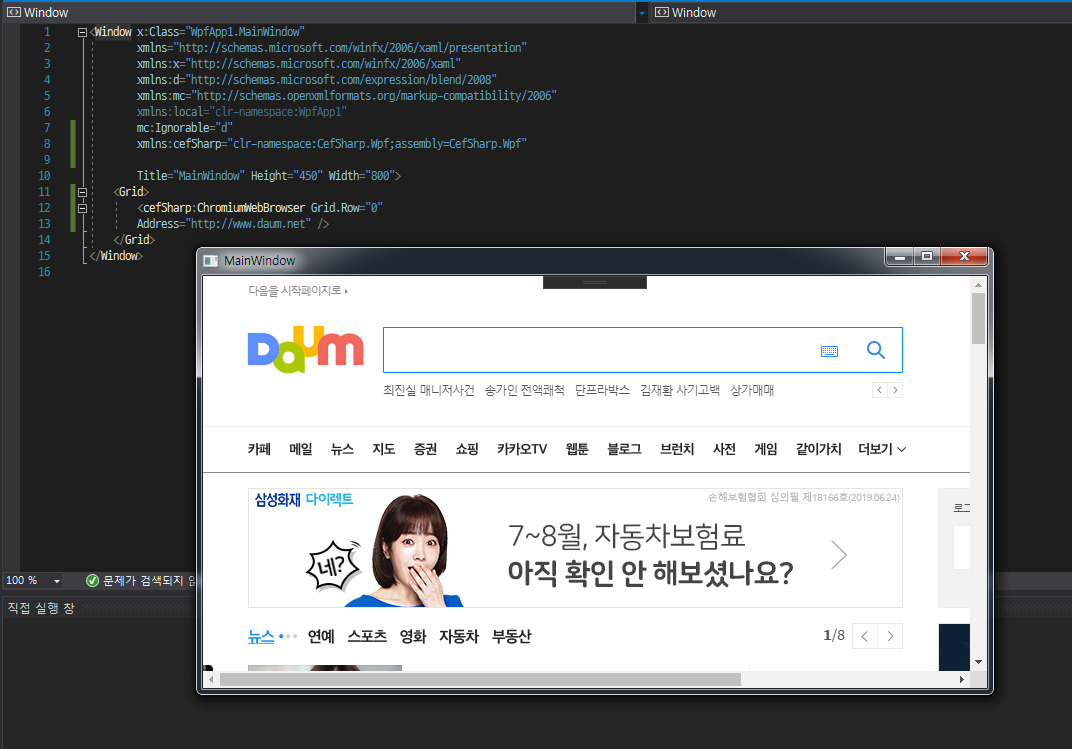Click the green check no-issues status icon
This screenshot has height=749, width=1072.
(x=92, y=580)
